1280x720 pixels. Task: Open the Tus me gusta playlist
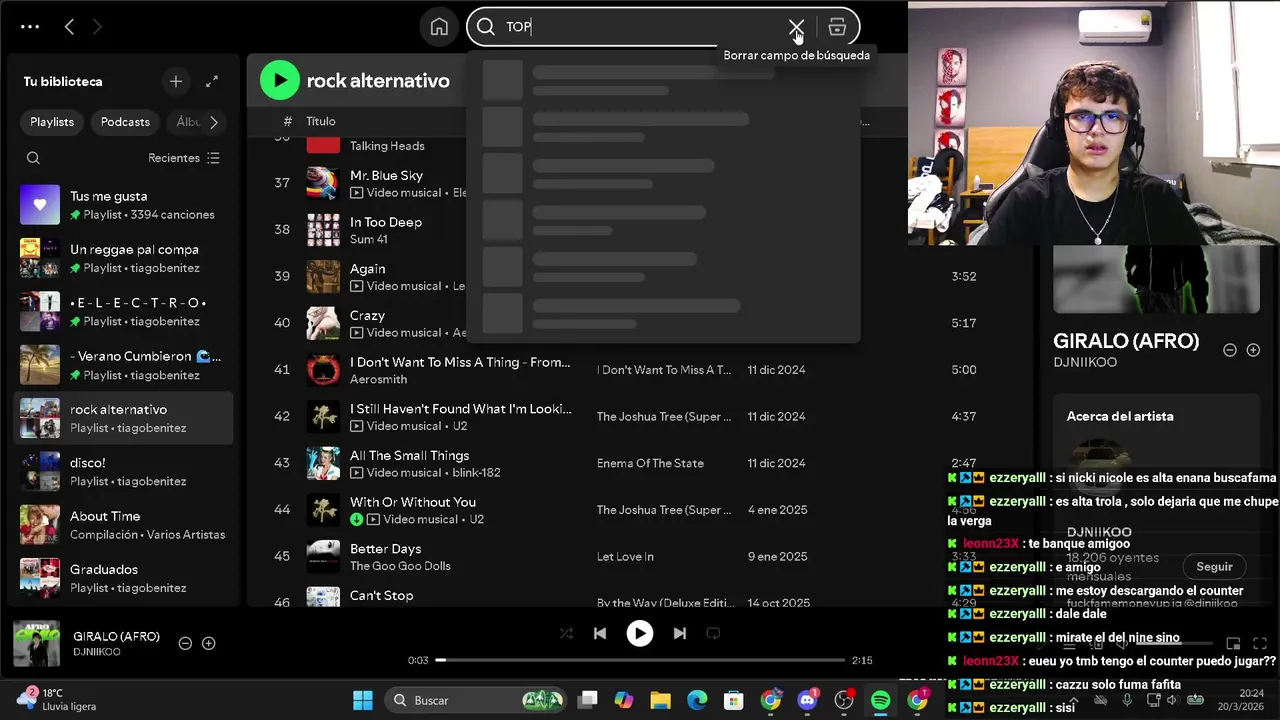(125, 205)
